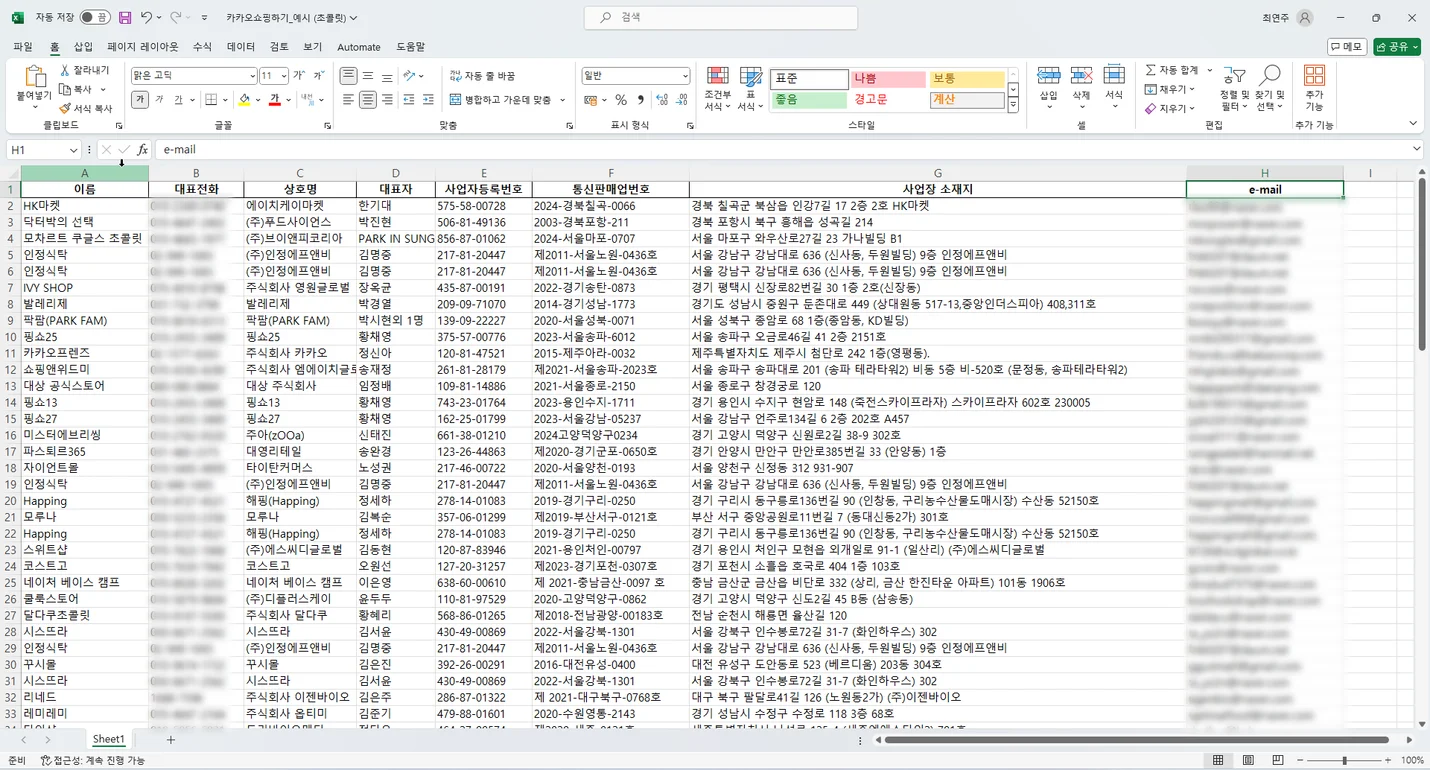Image resolution: width=1430 pixels, height=770 pixels.
Task: Toggle Middle vertical alignment
Action: 368,76
